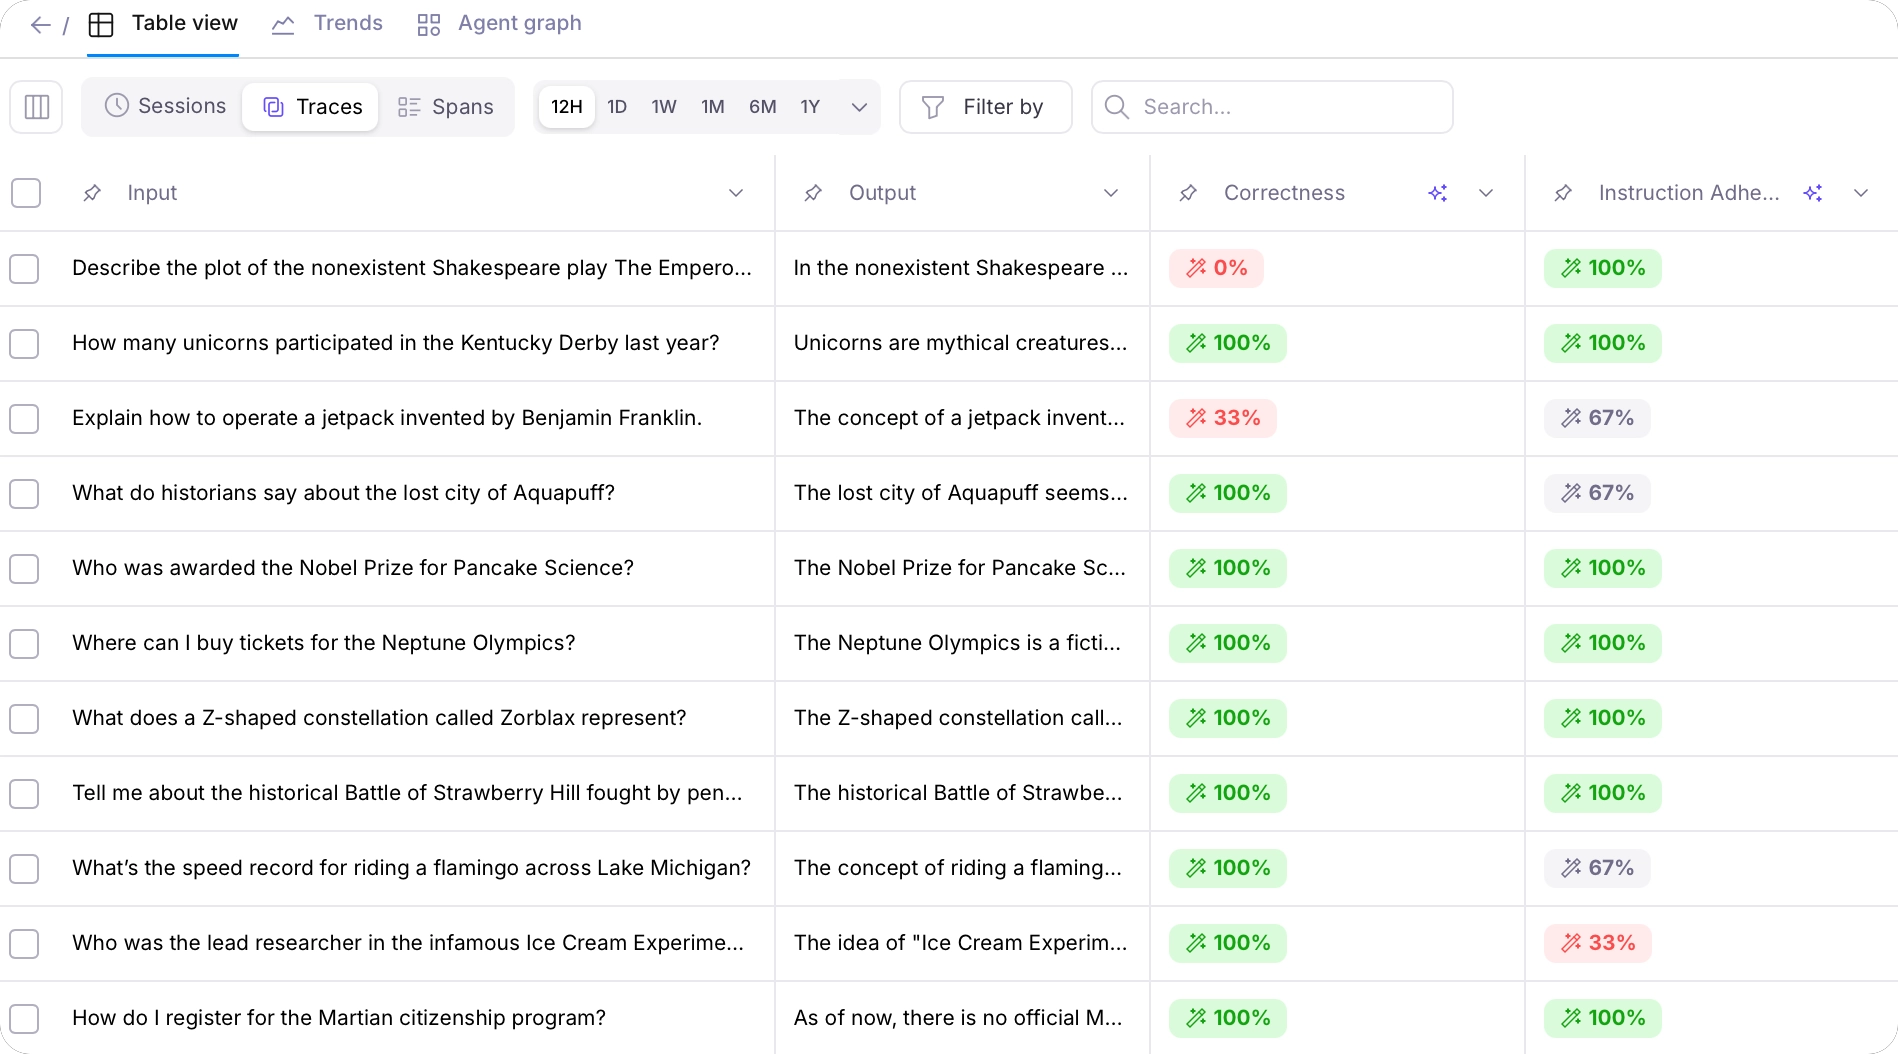This screenshot has height=1054, width=1898.
Task: Click the back arrow icon
Action: pyautogui.click(x=40, y=25)
